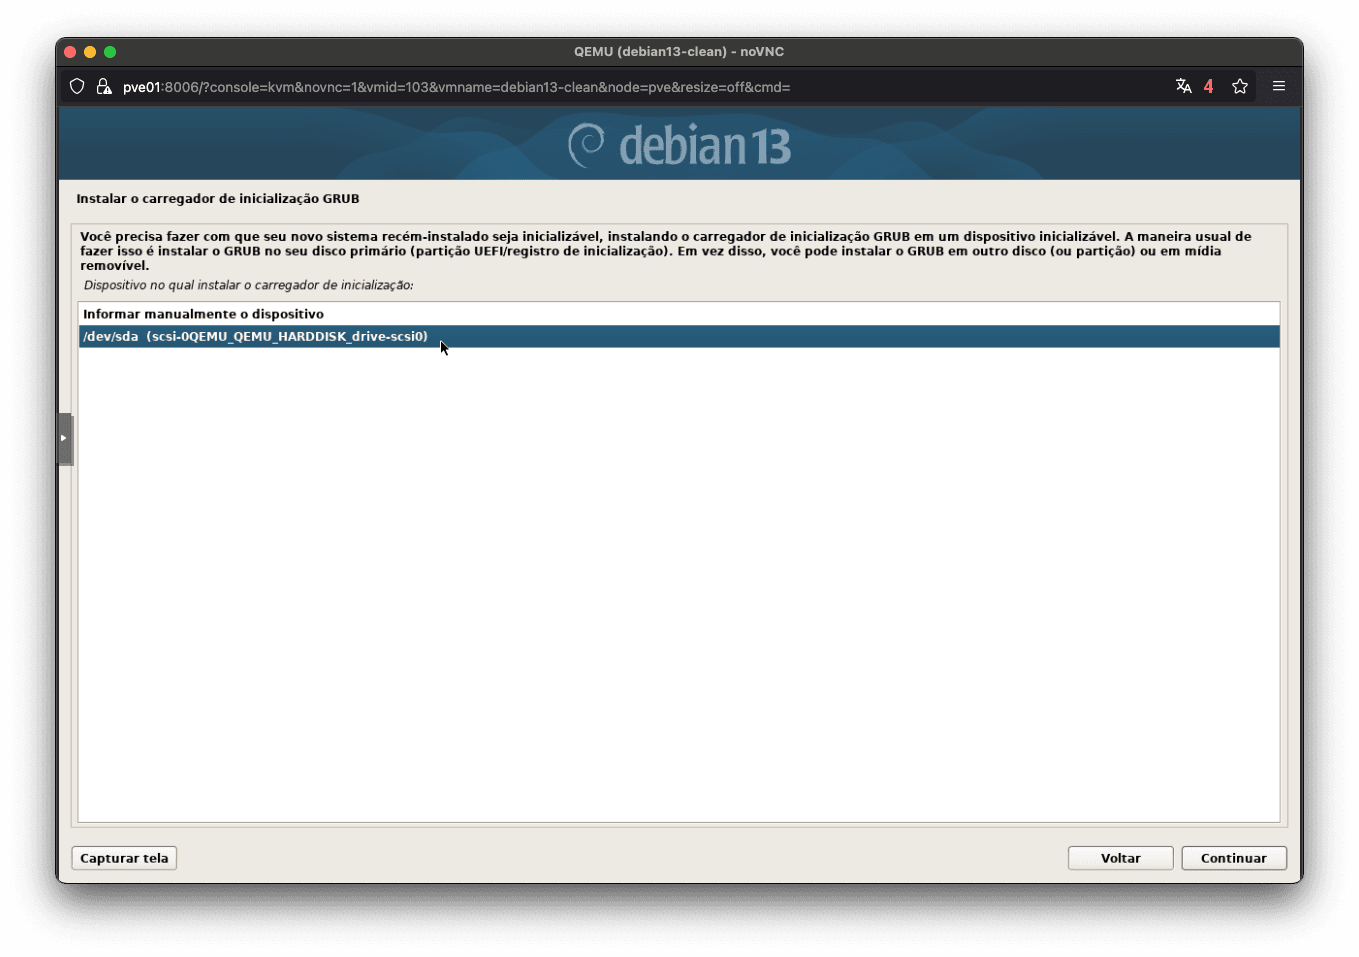Image resolution: width=1359 pixels, height=957 pixels.
Task: Click the Continuar button
Action: (x=1233, y=858)
